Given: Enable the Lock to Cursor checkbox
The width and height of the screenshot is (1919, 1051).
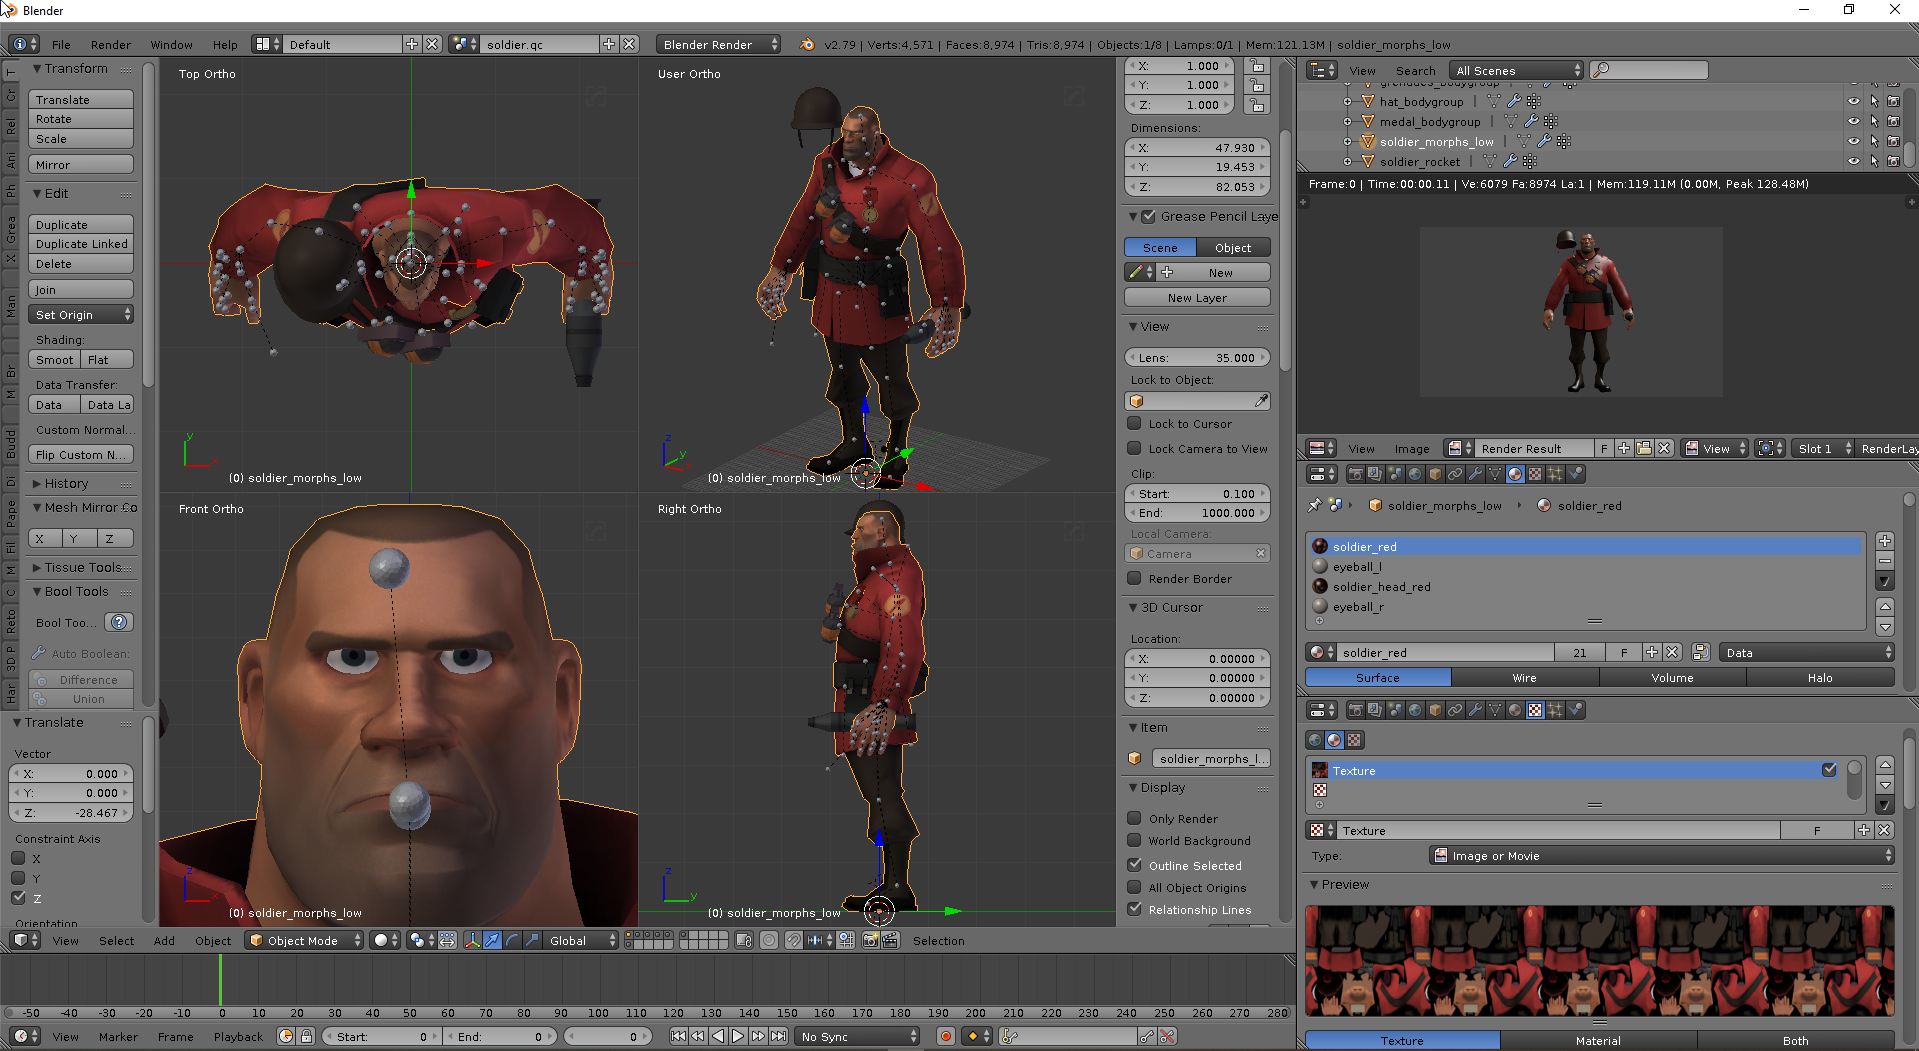Looking at the screenshot, I should [1134, 423].
